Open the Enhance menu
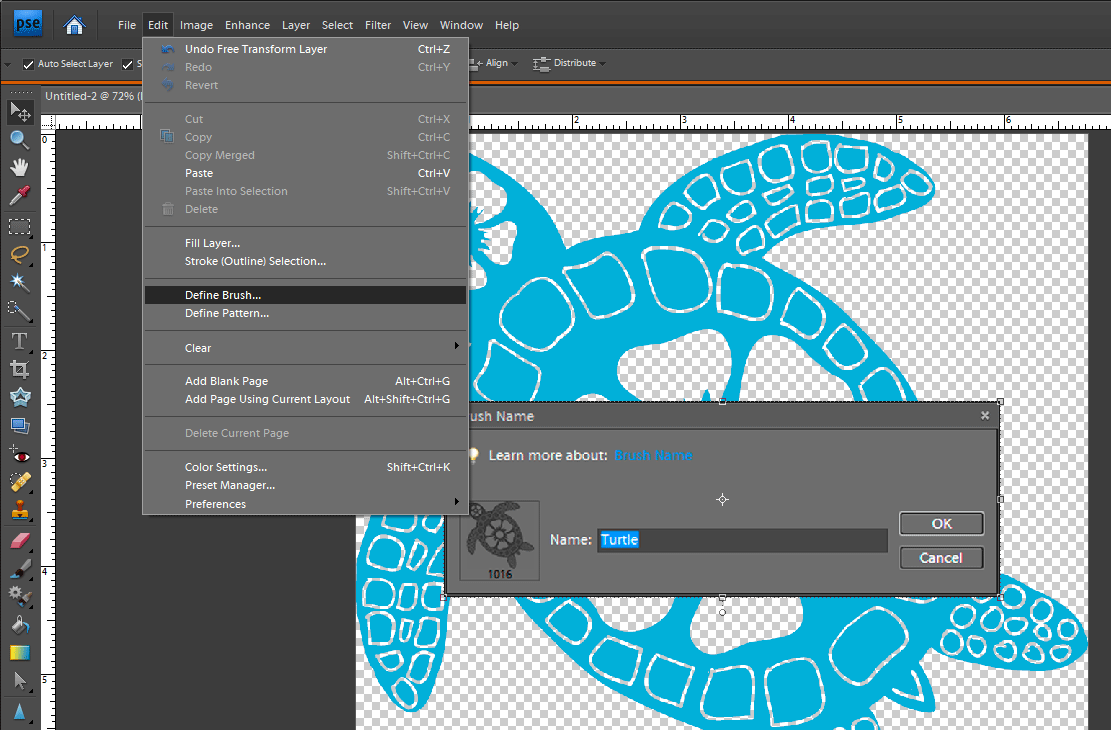The height and width of the screenshot is (730, 1111). click(x=247, y=25)
